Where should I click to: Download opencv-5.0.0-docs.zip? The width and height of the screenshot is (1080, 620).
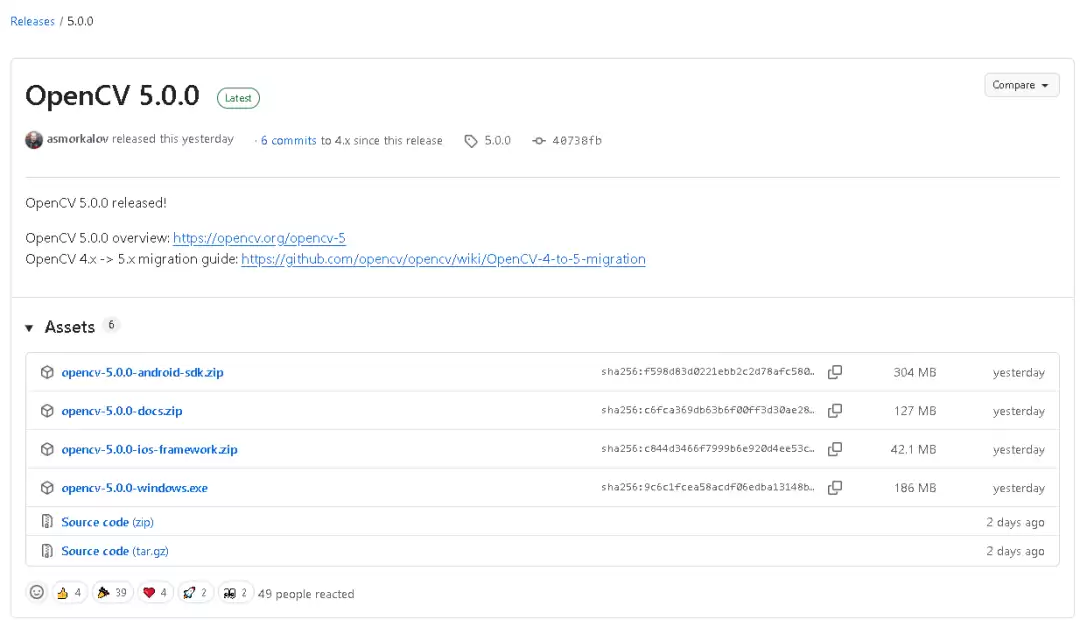point(122,411)
